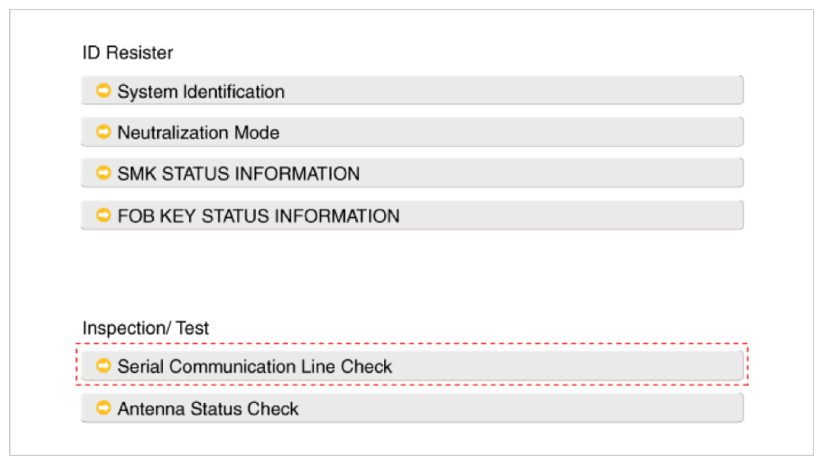823x465 pixels.
Task: Click the orange arrow icon beside Antenna Status Check
Action: click(103, 408)
